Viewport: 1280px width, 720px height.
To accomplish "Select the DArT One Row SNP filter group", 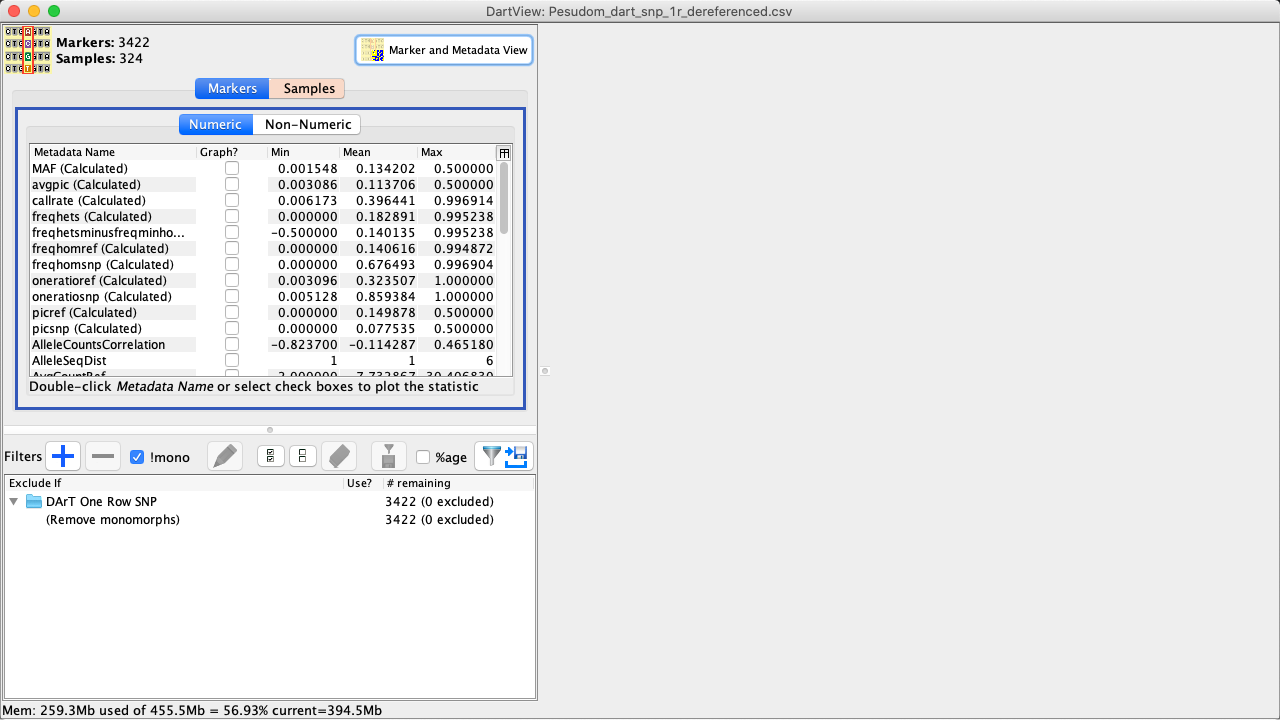I will [101, 501].
